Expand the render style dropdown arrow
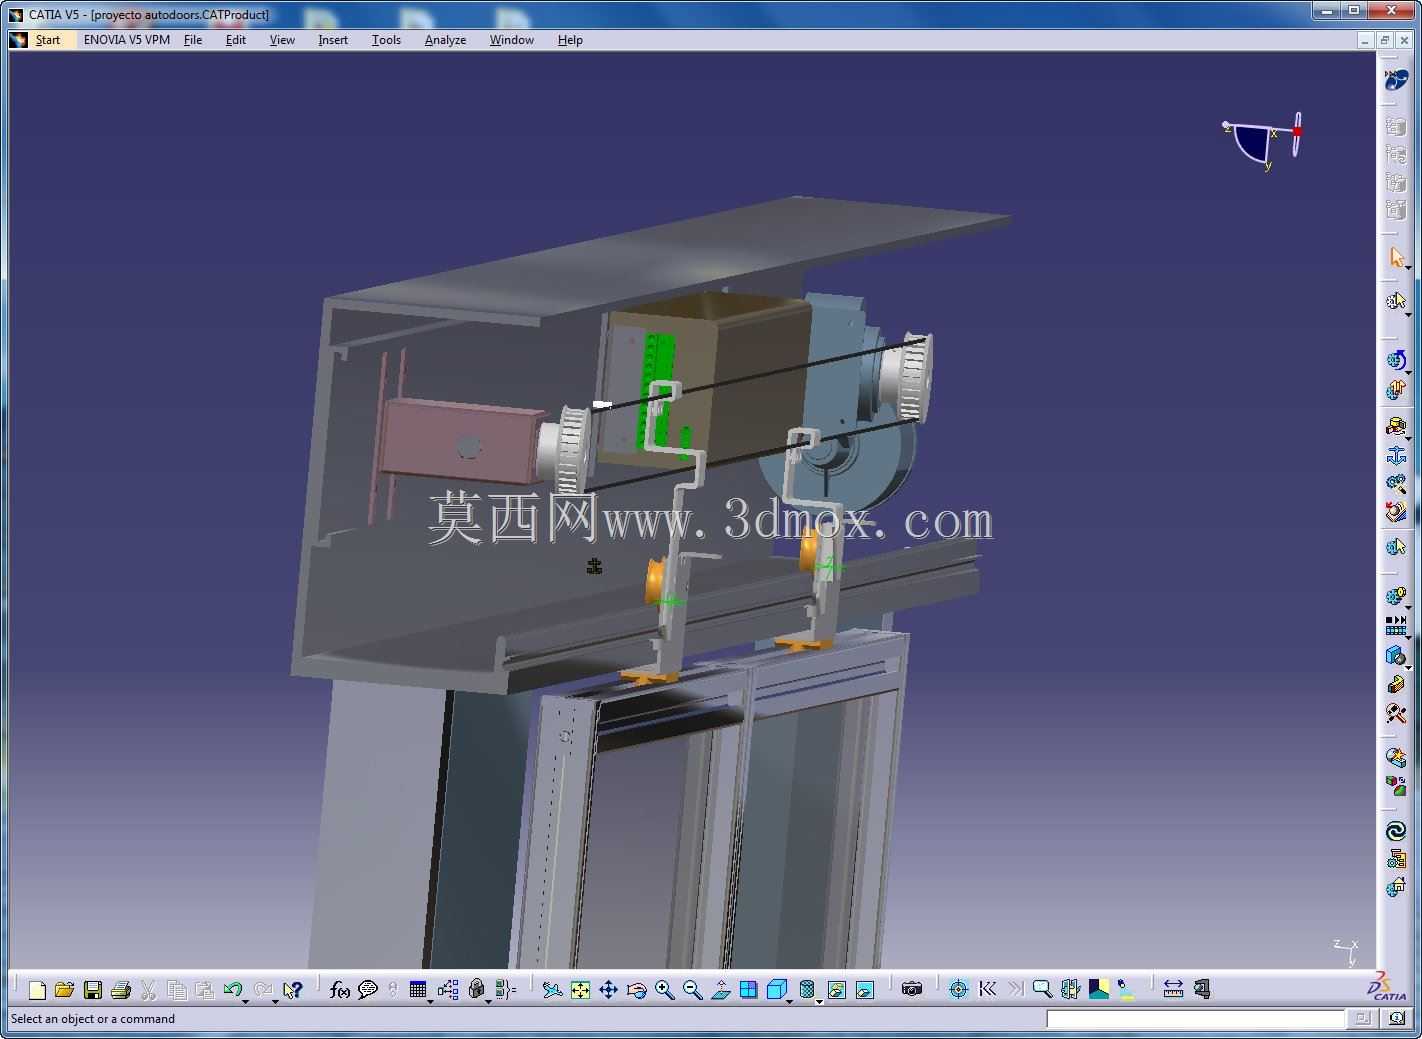 819,1000
